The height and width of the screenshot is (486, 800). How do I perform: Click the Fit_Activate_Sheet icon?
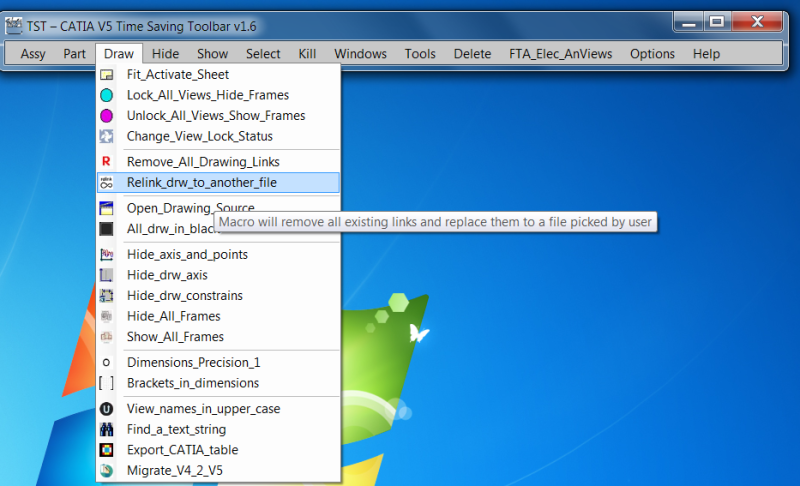[x=107, y=75]
